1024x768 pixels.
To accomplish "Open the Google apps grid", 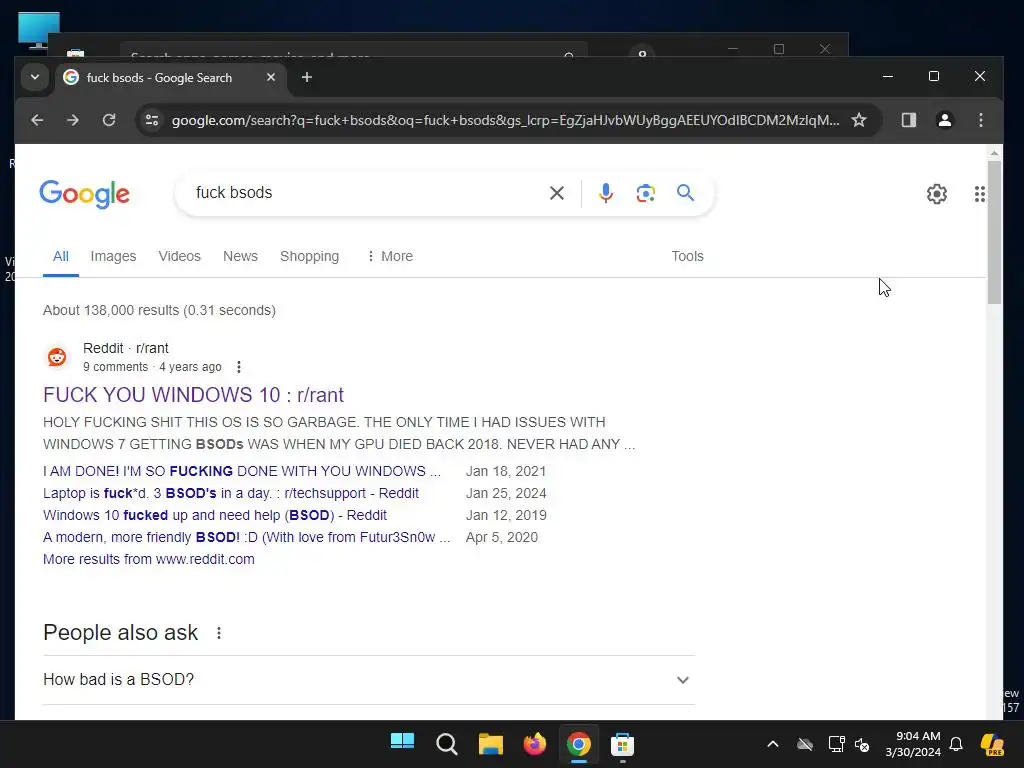I will (x=979, y=194).
